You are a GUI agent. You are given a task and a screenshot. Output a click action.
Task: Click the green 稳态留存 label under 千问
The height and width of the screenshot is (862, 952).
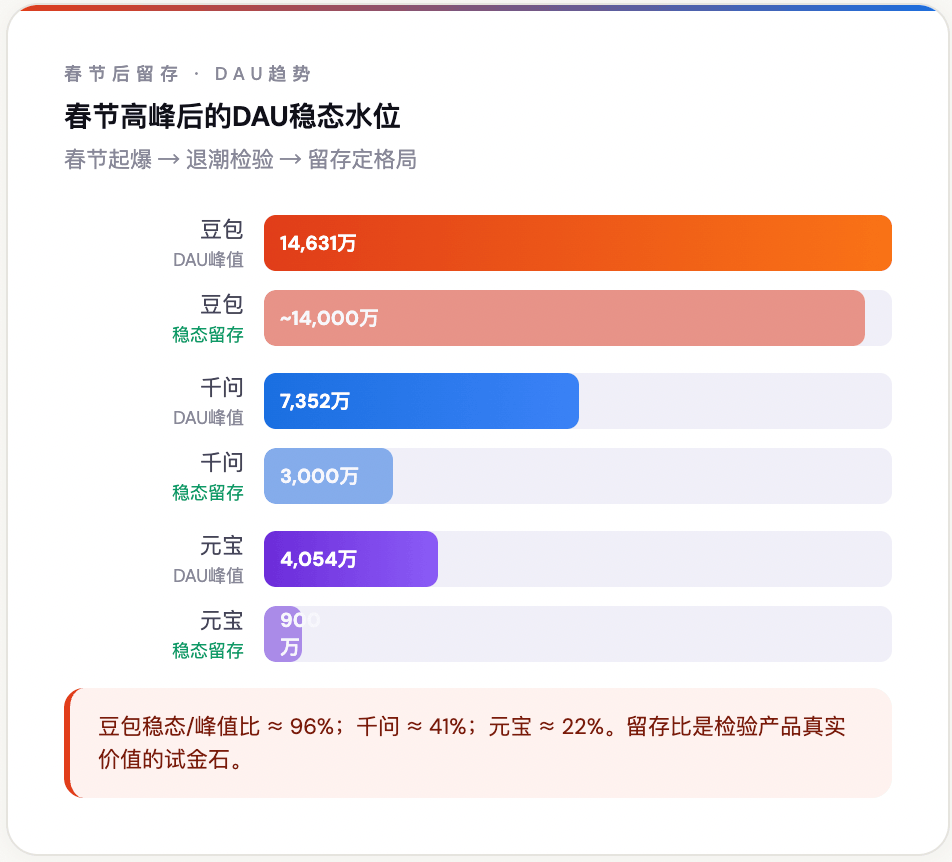(208, 492)
